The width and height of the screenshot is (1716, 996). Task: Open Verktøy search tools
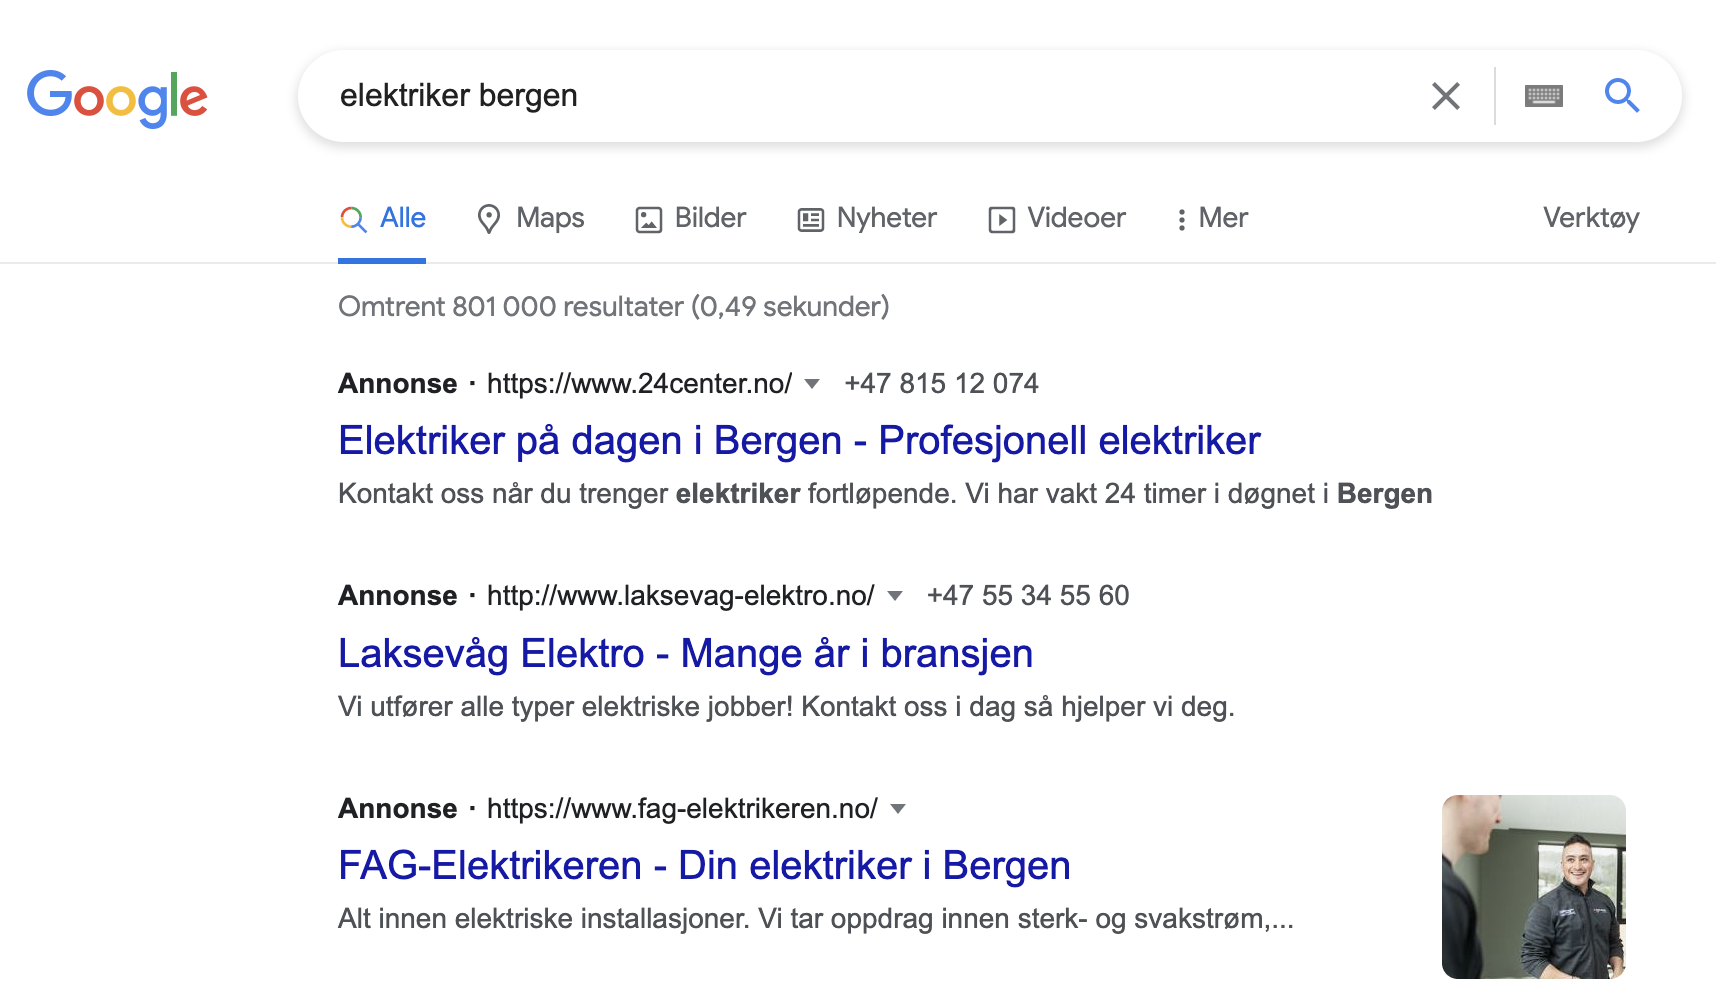point(1590,218)
